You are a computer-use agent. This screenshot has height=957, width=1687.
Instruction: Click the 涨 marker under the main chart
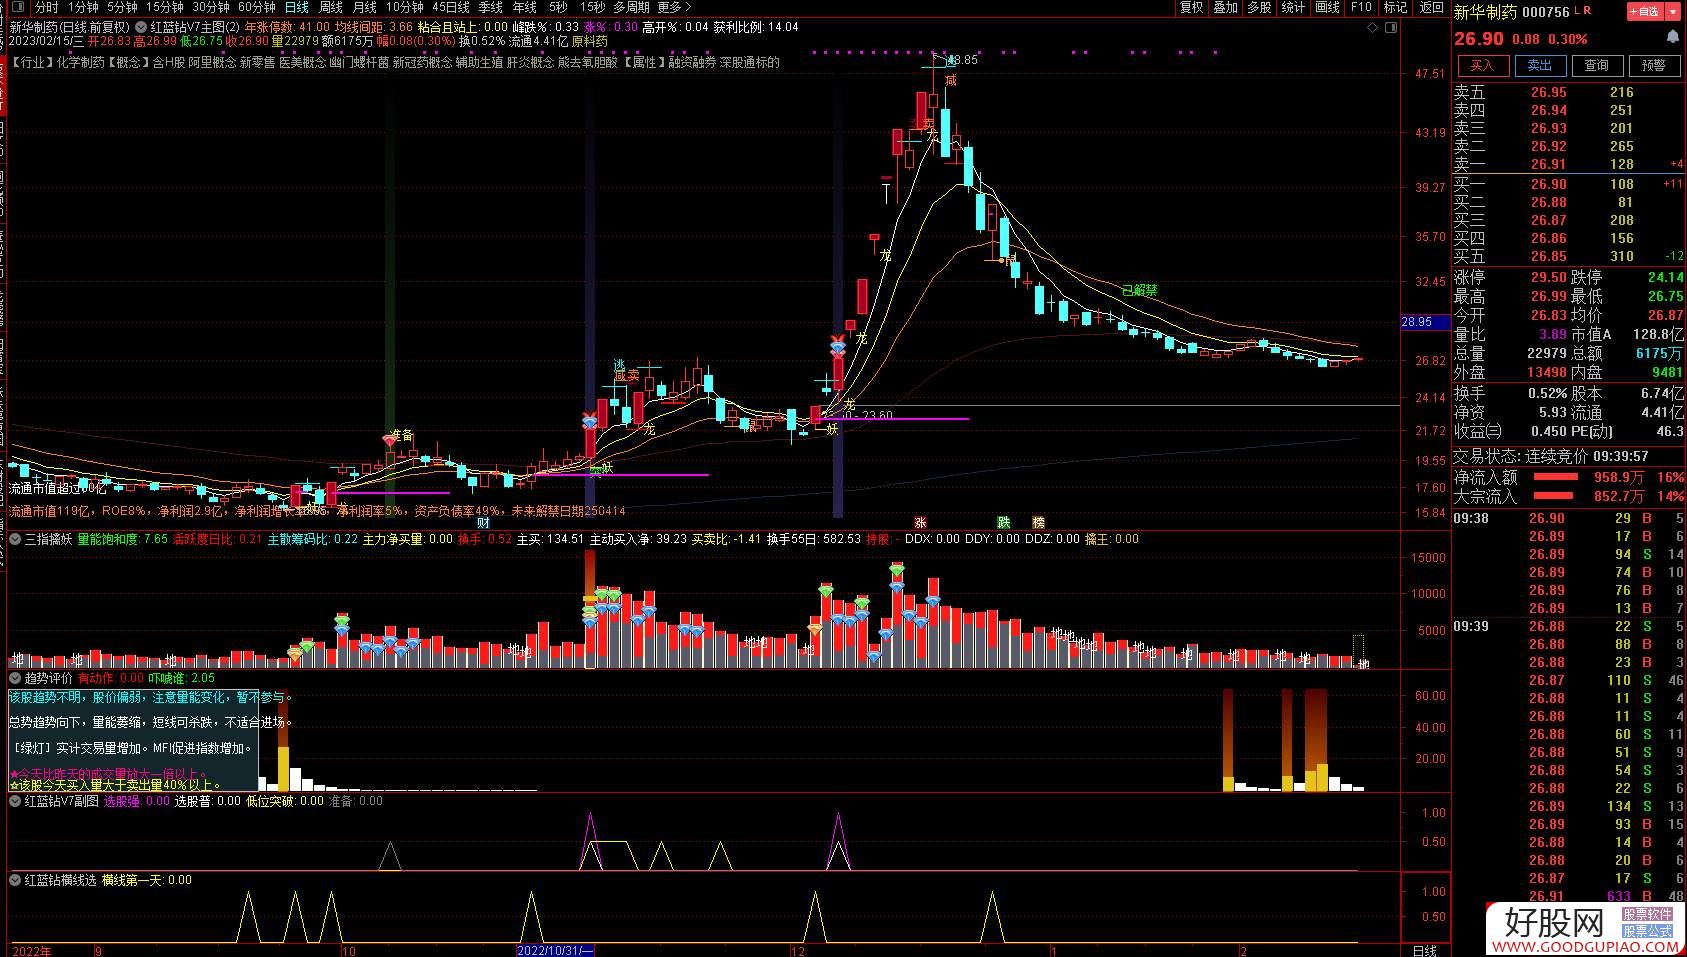[x=920, y=523]
